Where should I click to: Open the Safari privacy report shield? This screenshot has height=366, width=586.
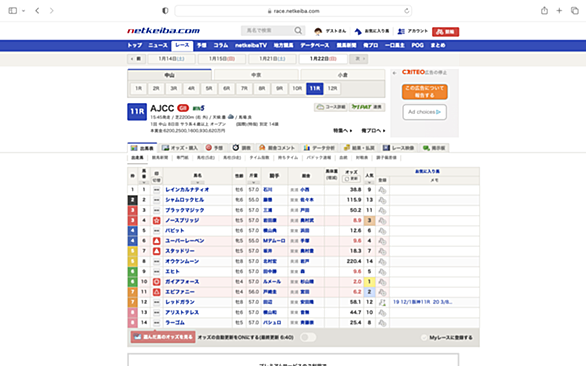tap(165, 11)
